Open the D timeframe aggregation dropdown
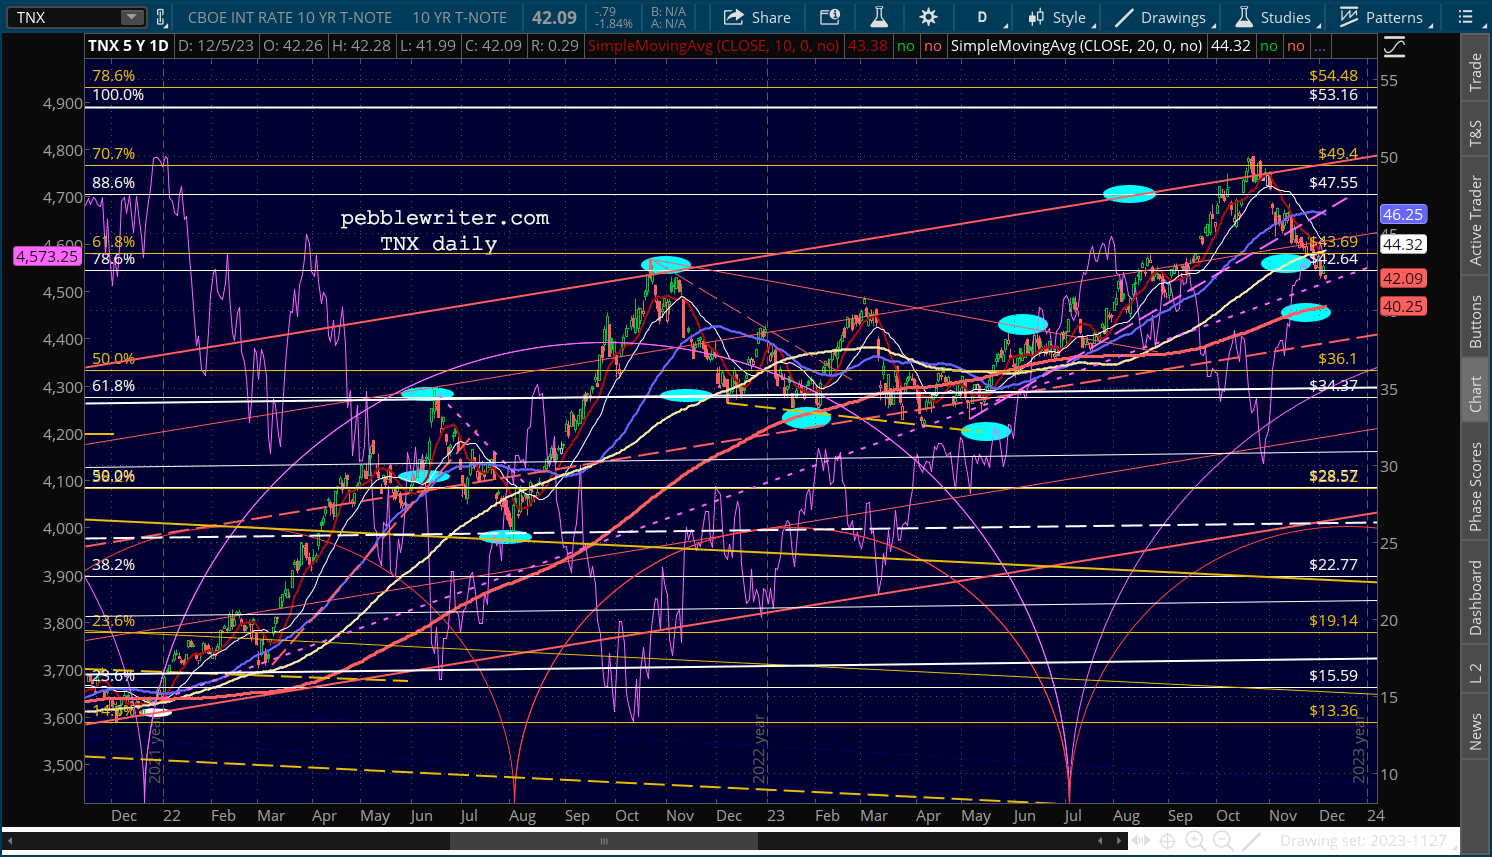The image size is (1492, 857). click(x=982, y=17)
